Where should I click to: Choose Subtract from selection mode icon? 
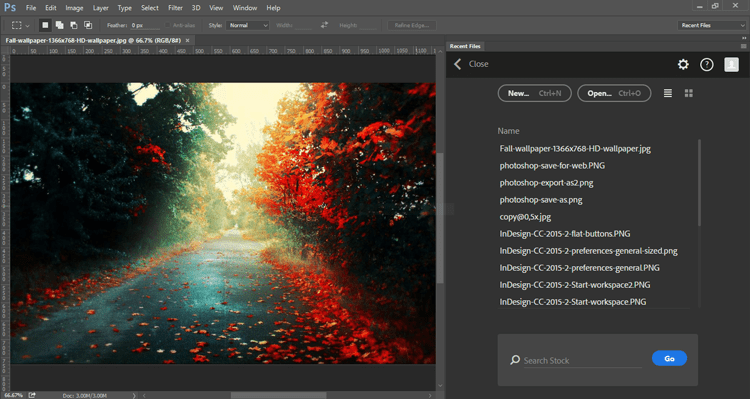point(74,25)
